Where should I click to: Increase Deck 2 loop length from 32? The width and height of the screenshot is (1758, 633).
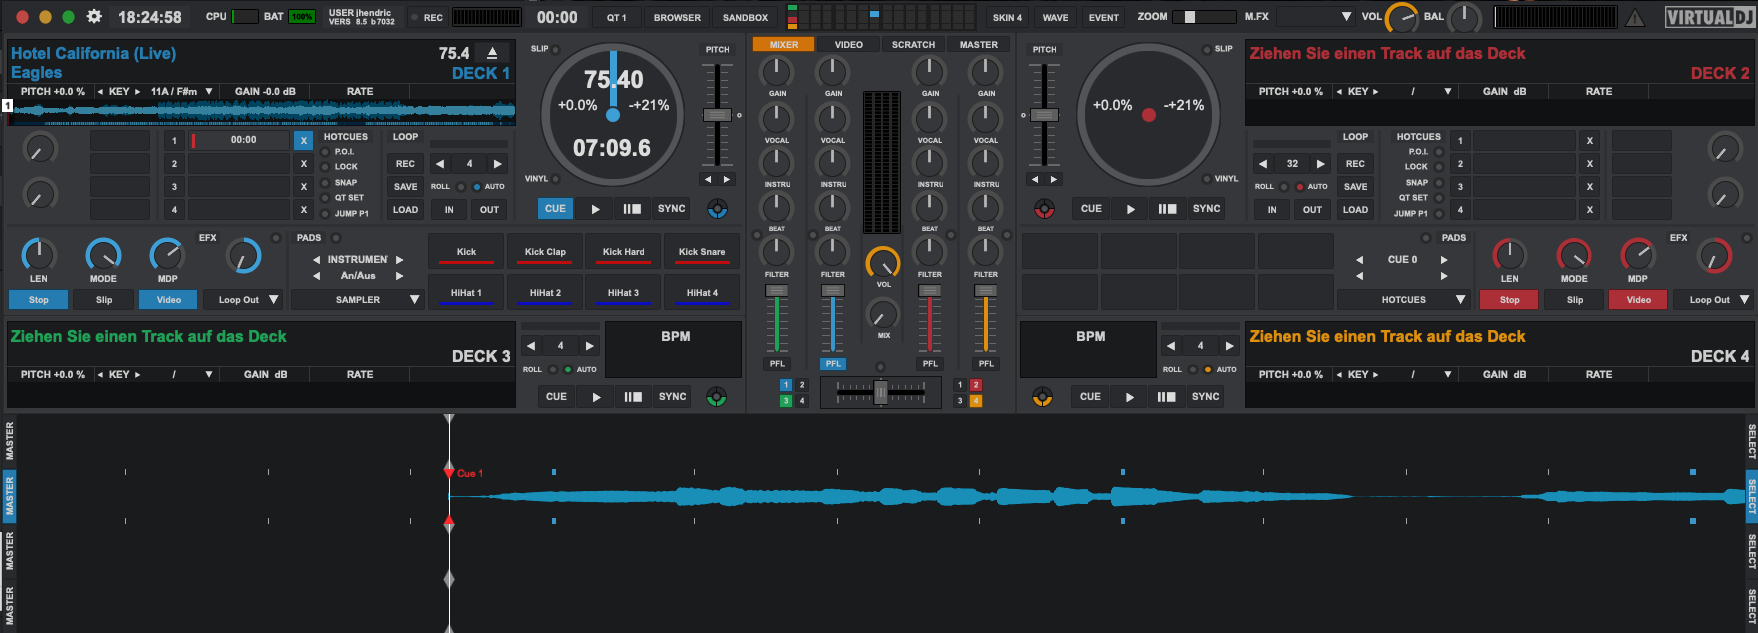click(1321, 164)
